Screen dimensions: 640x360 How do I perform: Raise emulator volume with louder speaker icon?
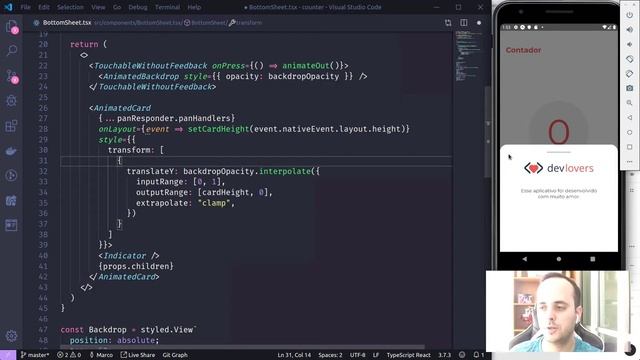click(629, 29)
